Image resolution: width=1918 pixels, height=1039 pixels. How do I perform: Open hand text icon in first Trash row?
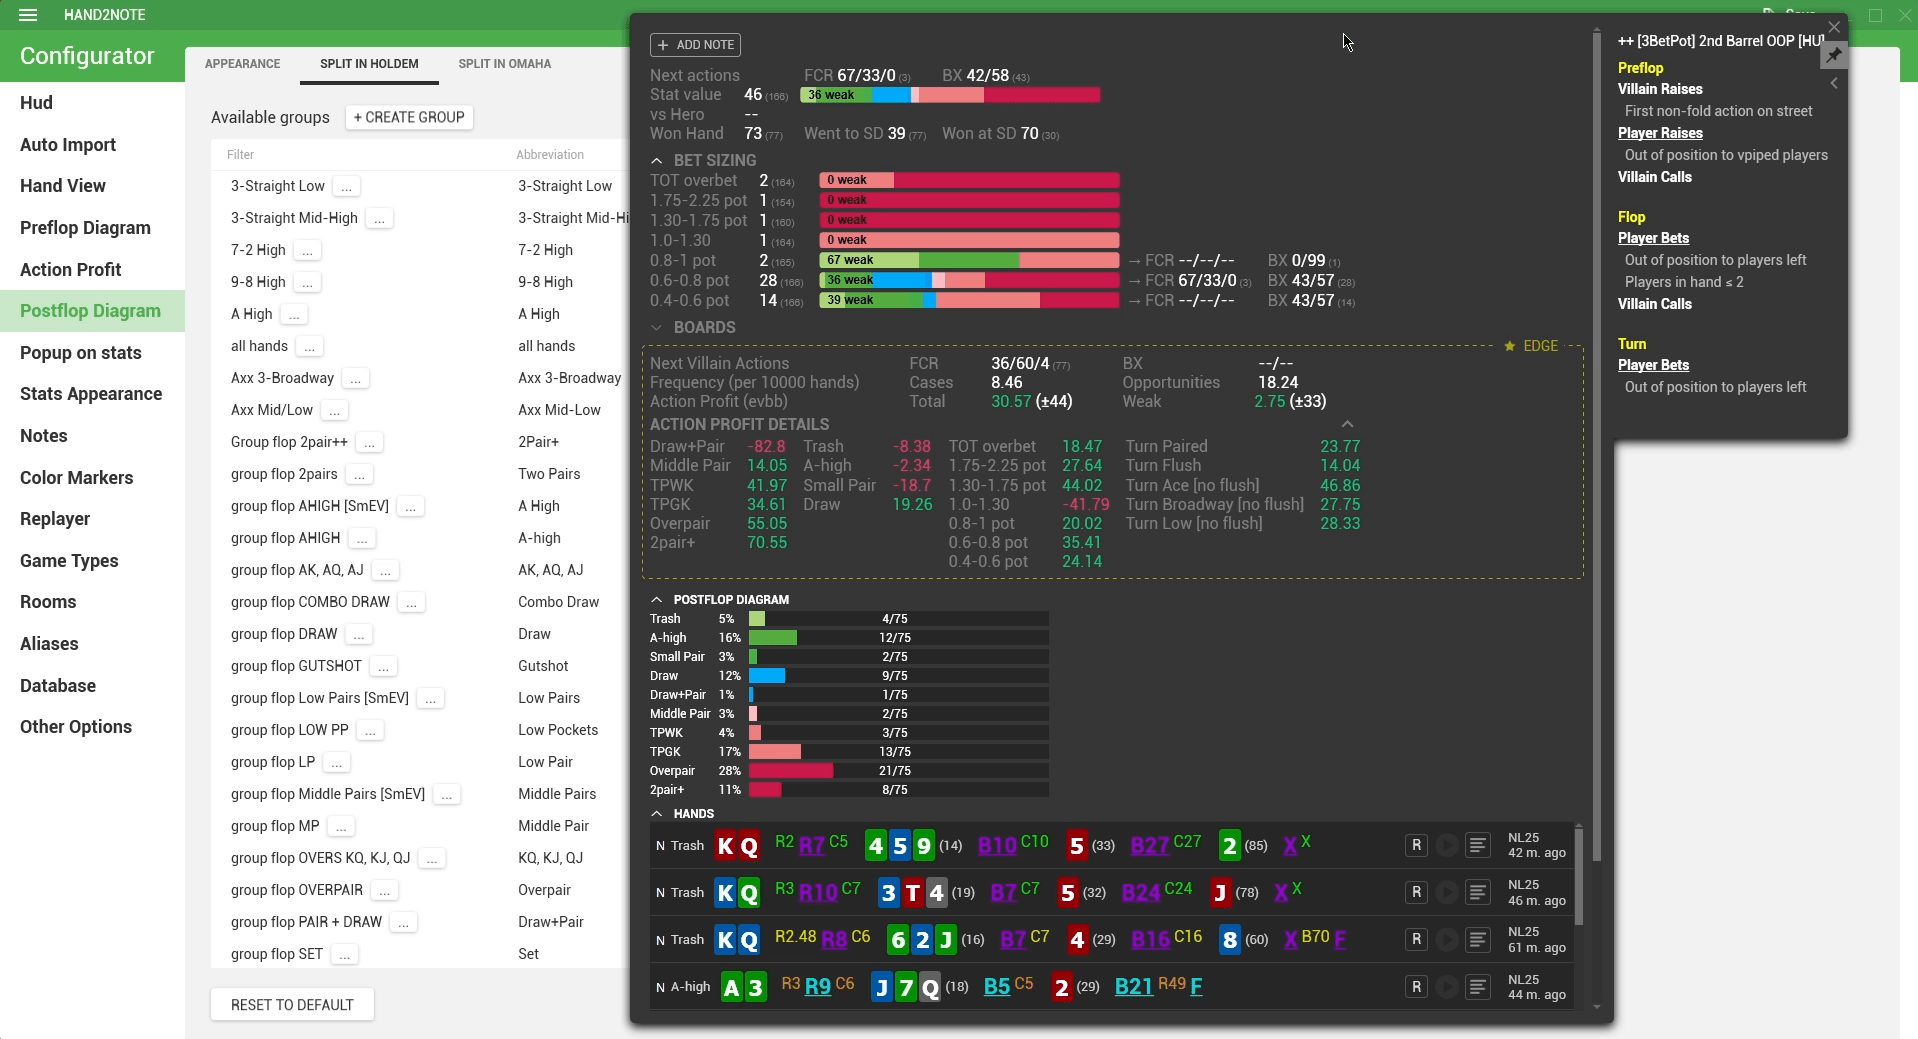(x=1477, y=846)
